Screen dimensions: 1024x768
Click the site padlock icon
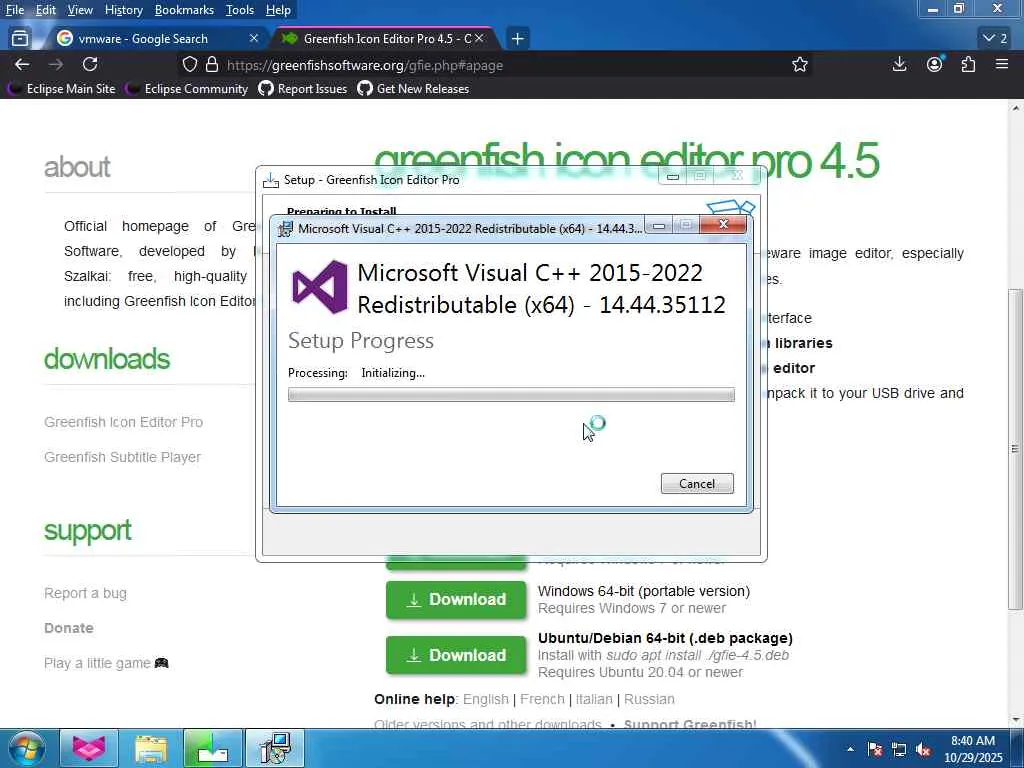click(212, 65)
